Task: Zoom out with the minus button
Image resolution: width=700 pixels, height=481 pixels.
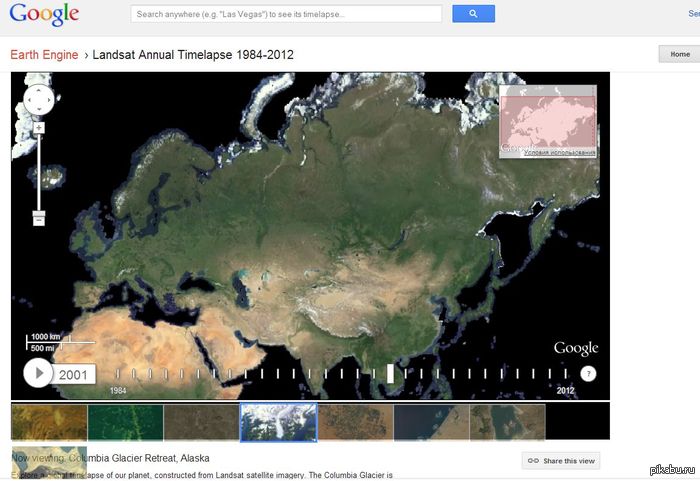Action: (39, 221)
